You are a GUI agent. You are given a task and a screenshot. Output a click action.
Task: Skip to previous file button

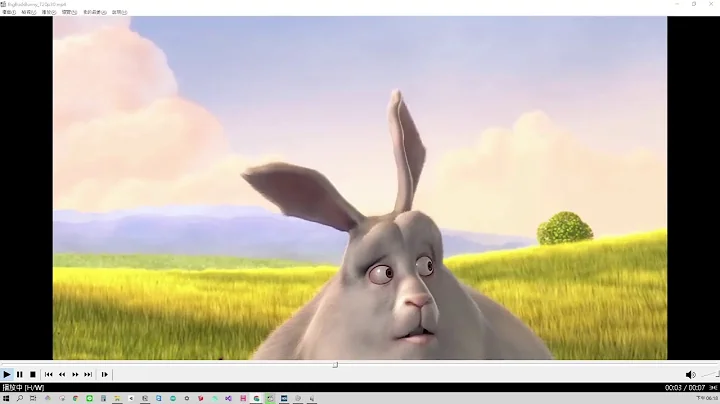(x=49, y=375)
